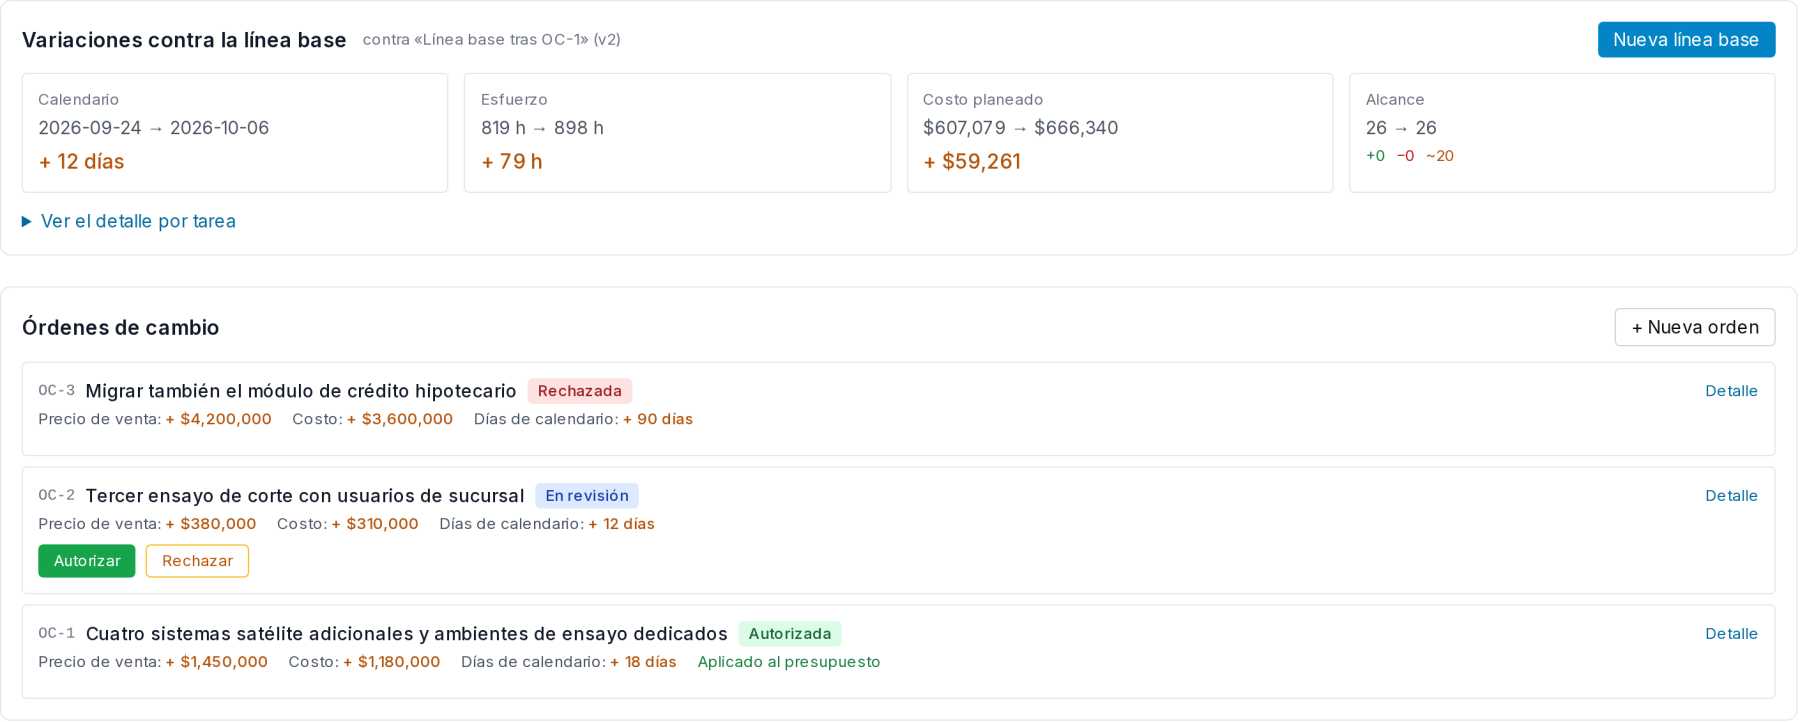Click the + $4,200,000 sale price
Screen dimensions: 1800x722
tap(219, 419)
